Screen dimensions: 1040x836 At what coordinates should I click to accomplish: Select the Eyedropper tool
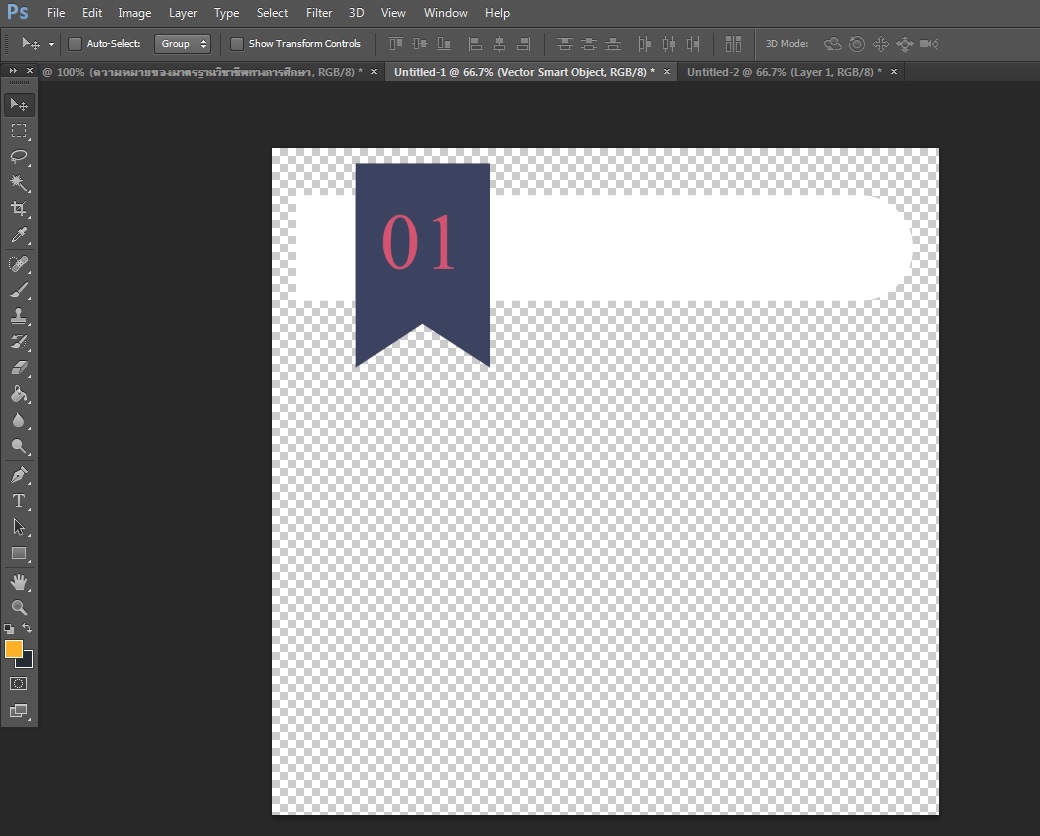18,236
